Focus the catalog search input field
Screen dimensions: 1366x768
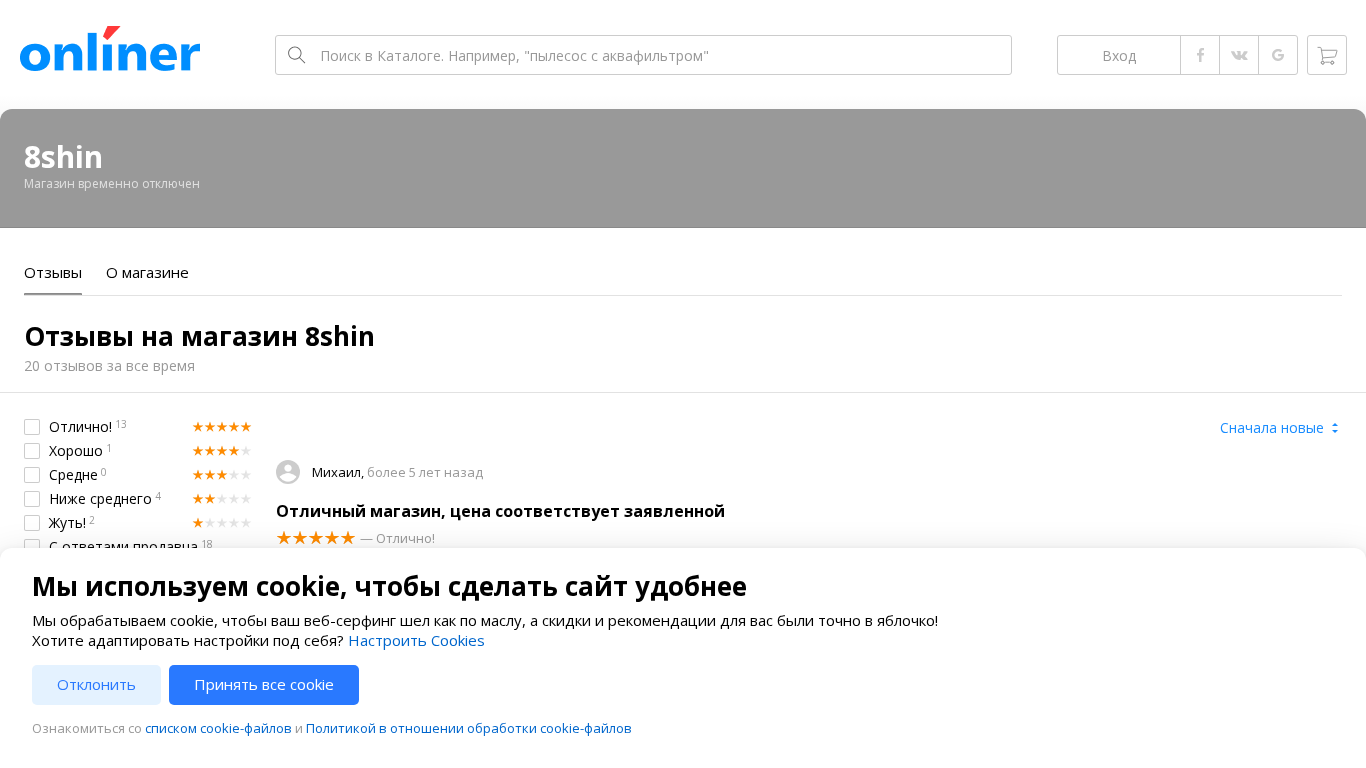click(x=660, y=55)
